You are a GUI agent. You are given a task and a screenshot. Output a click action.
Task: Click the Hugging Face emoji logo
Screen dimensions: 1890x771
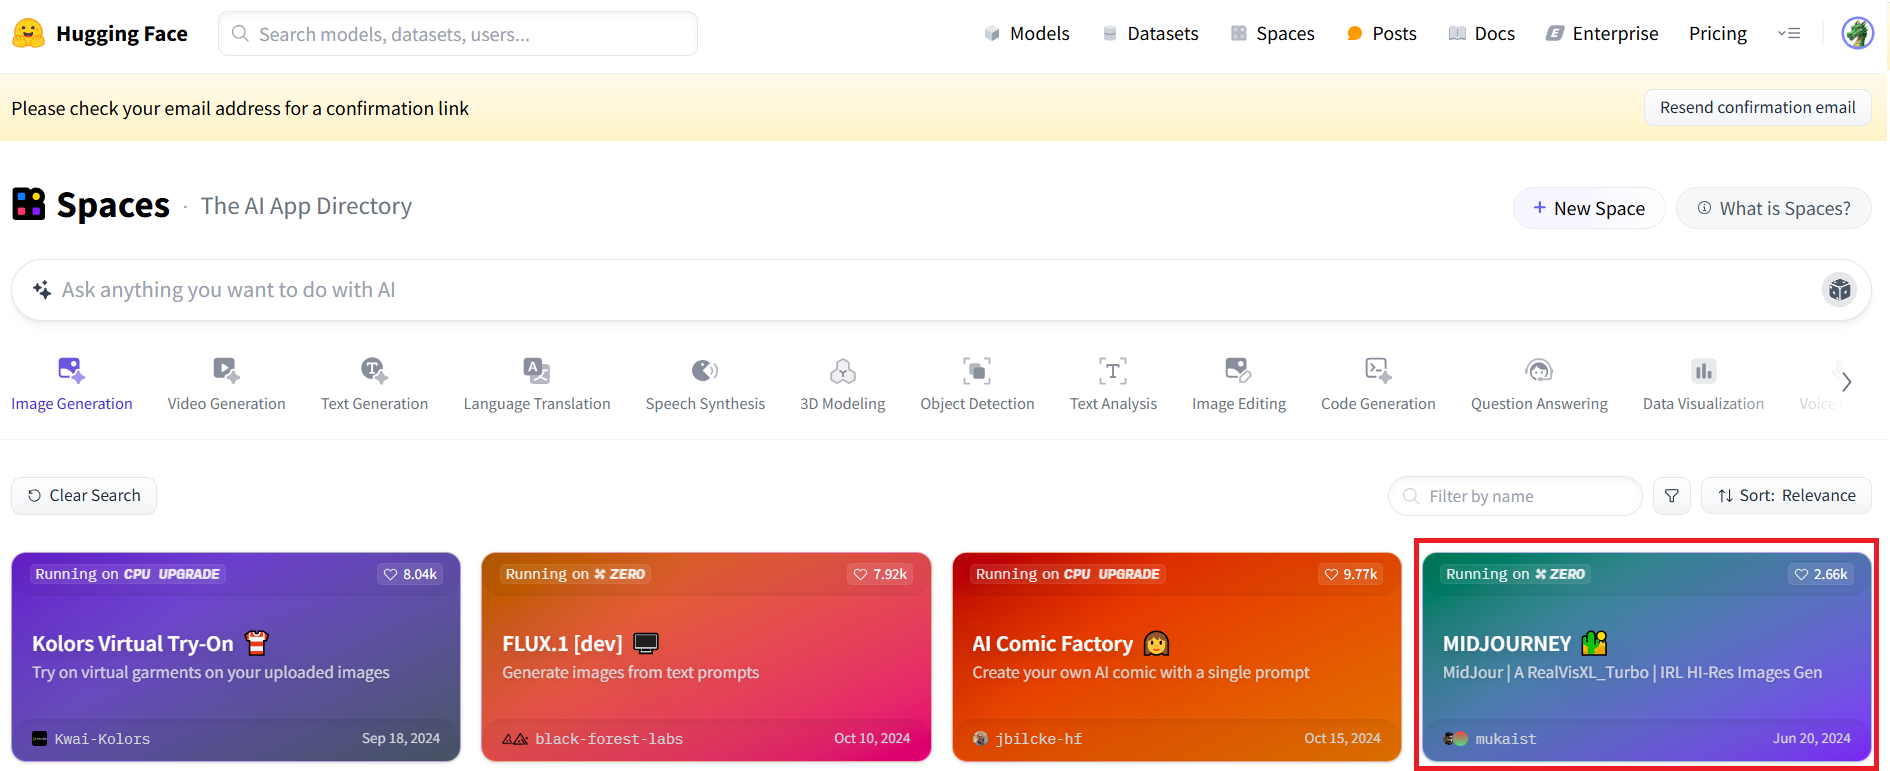click(28, 34)
